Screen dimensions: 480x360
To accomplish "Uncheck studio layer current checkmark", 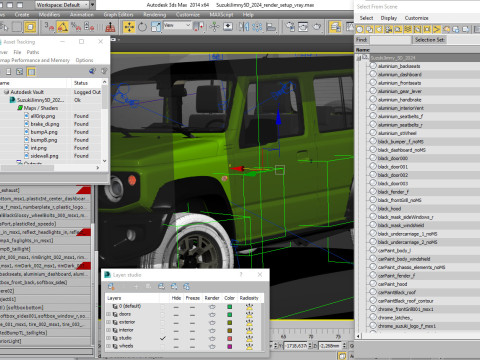I will click(x=163, y=338).
